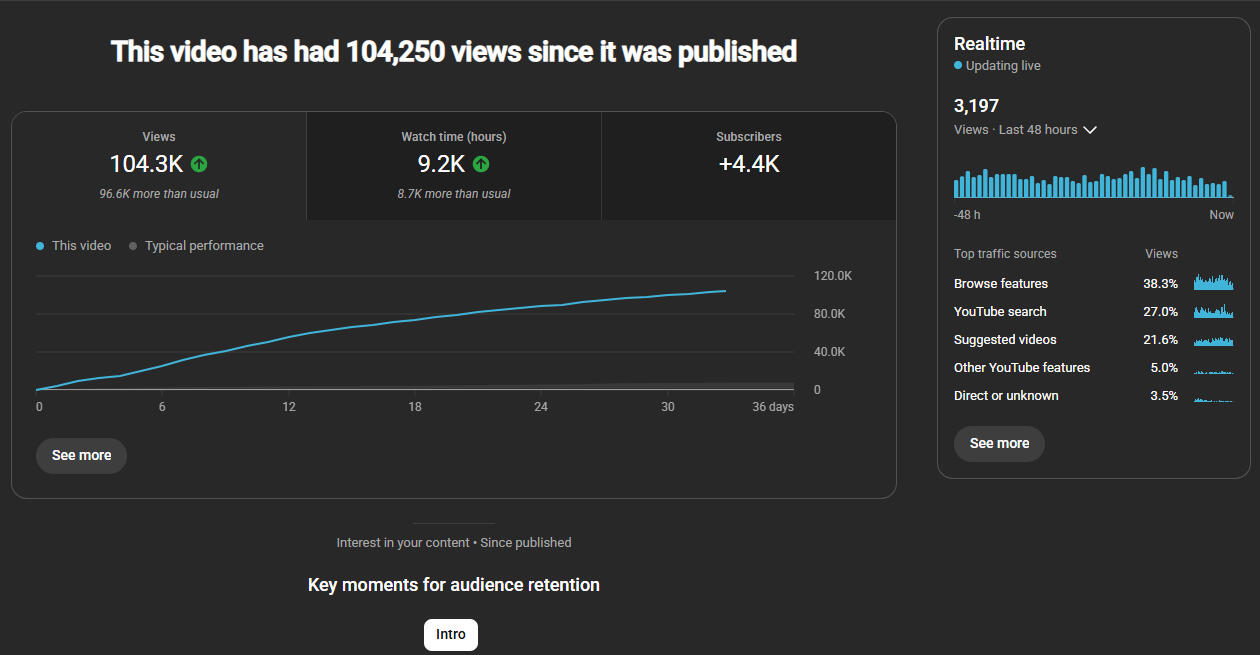The image size is (1260, 655).
Task: Click the blue Updating live dot
Action: [958, 66]
